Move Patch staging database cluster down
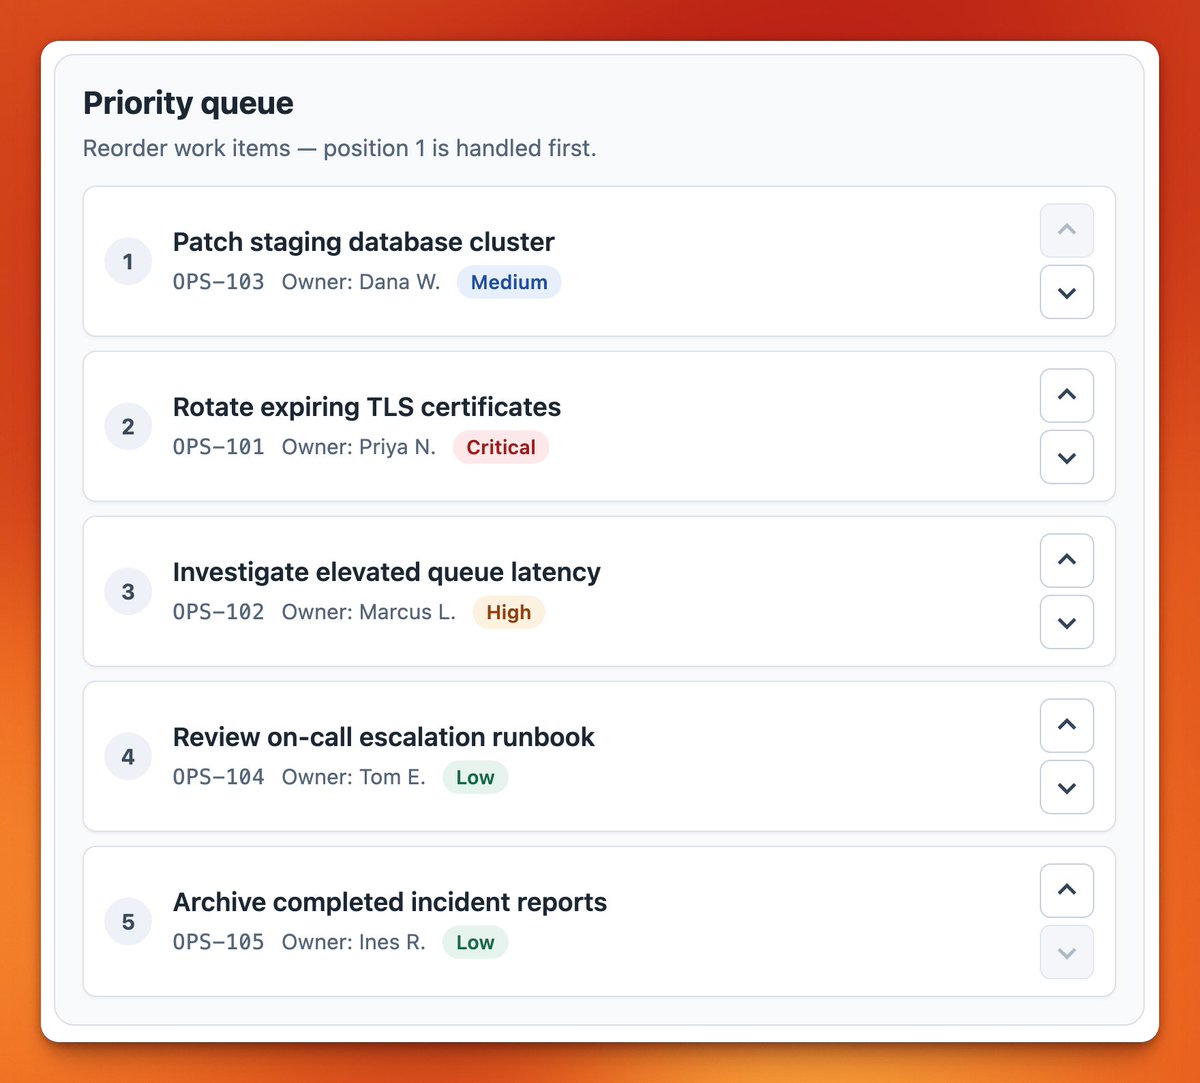 (x=1067, y=292)
